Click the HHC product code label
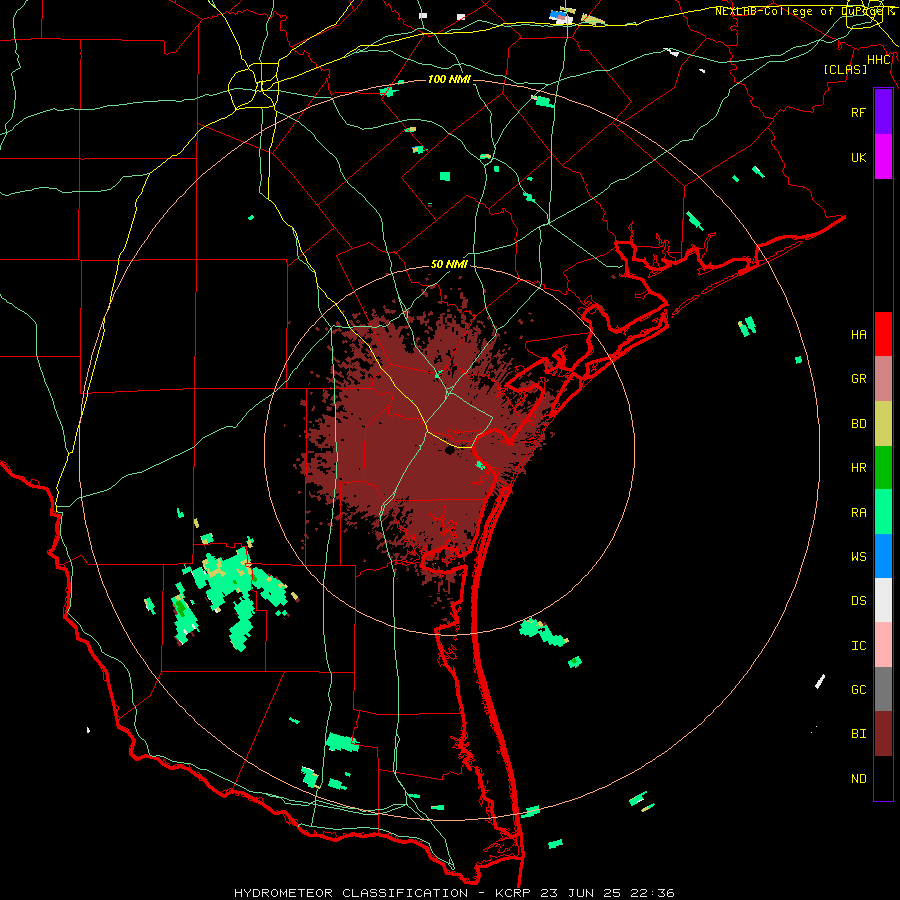900x900 pixels. (x=878, y=60)
